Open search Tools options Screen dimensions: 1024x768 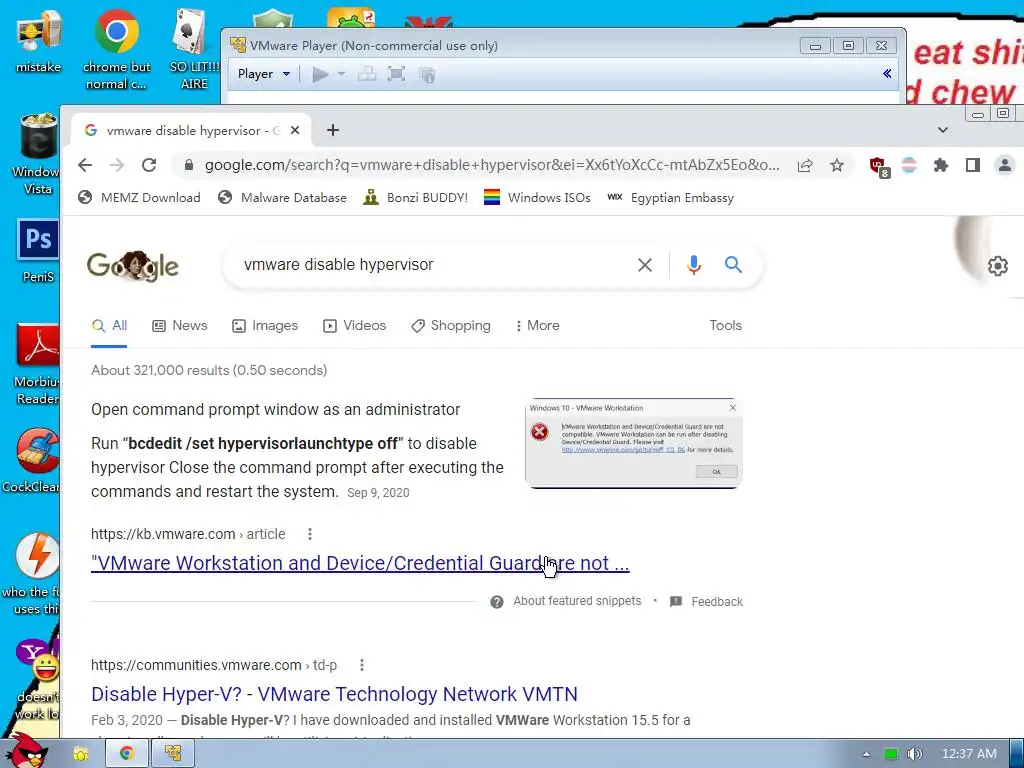[726, 325]
